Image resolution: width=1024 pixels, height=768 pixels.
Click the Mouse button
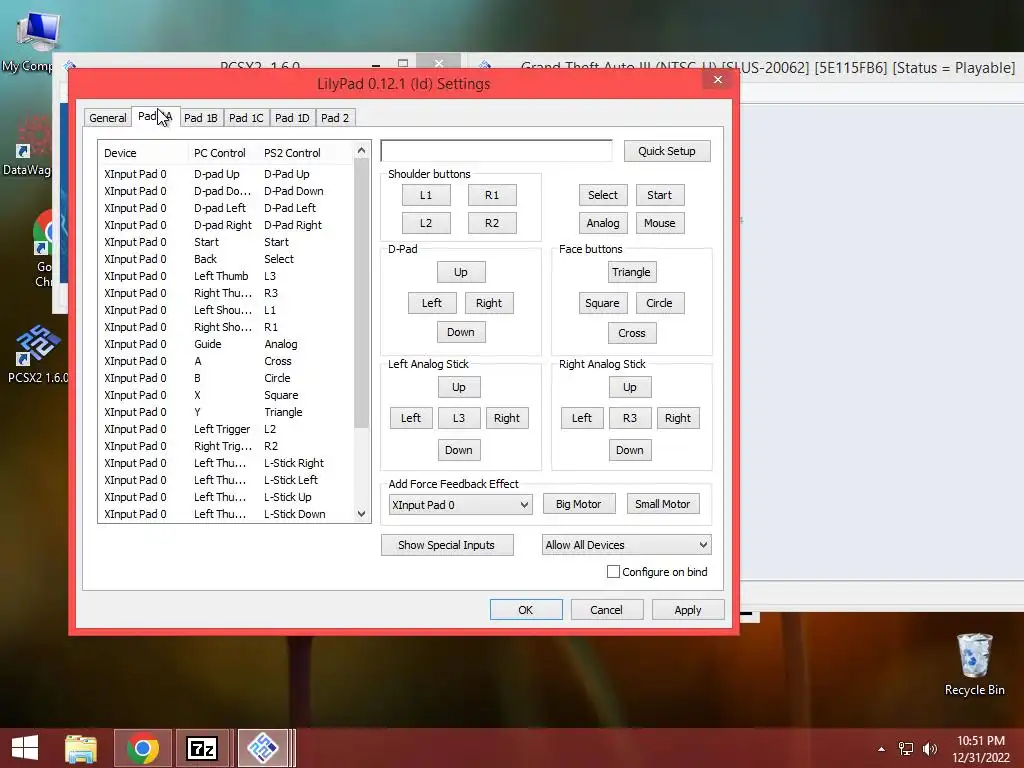coord(660,223)
